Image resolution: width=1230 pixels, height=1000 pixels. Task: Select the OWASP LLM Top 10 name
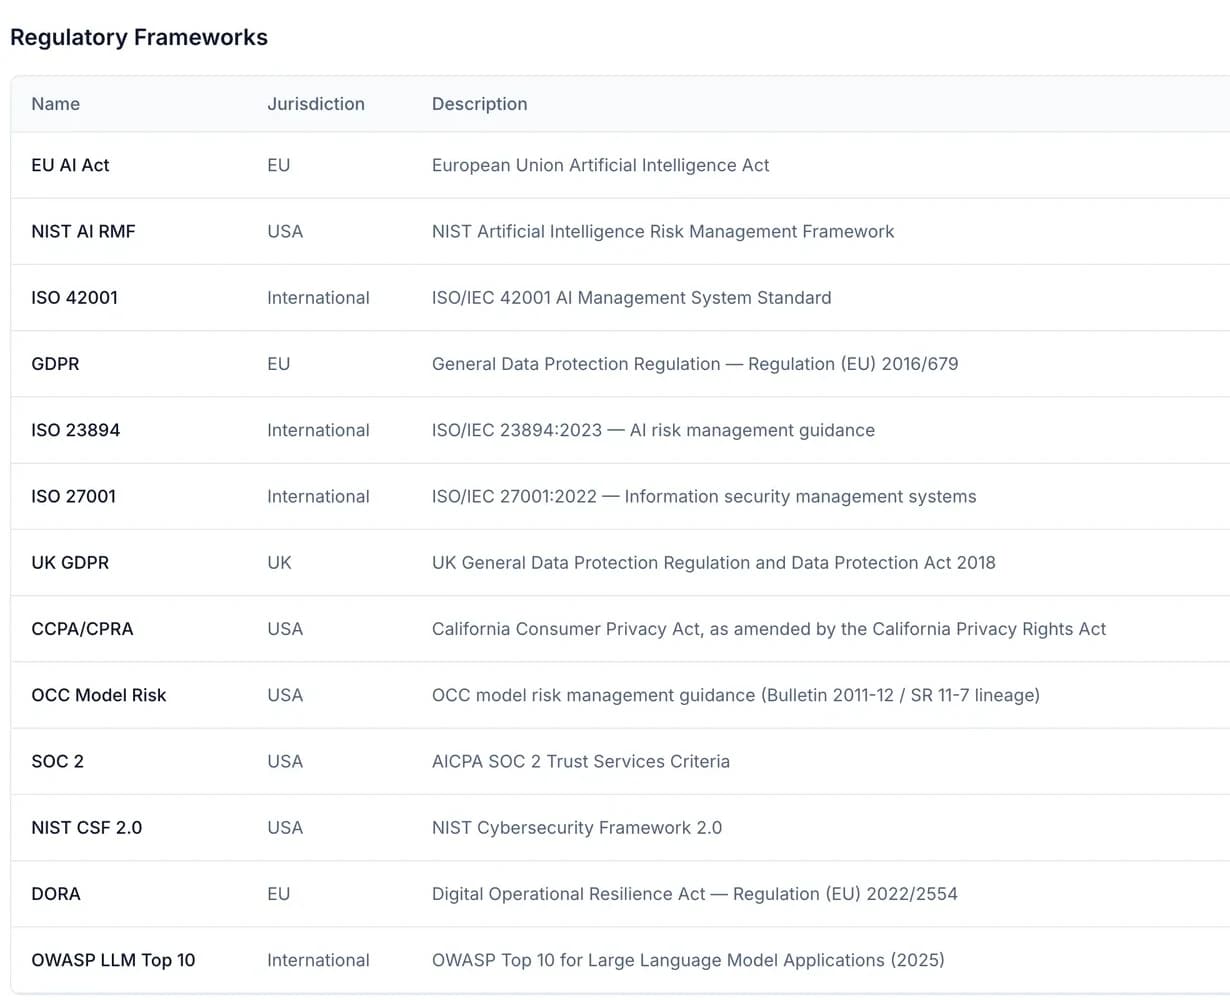coord(113,960)
